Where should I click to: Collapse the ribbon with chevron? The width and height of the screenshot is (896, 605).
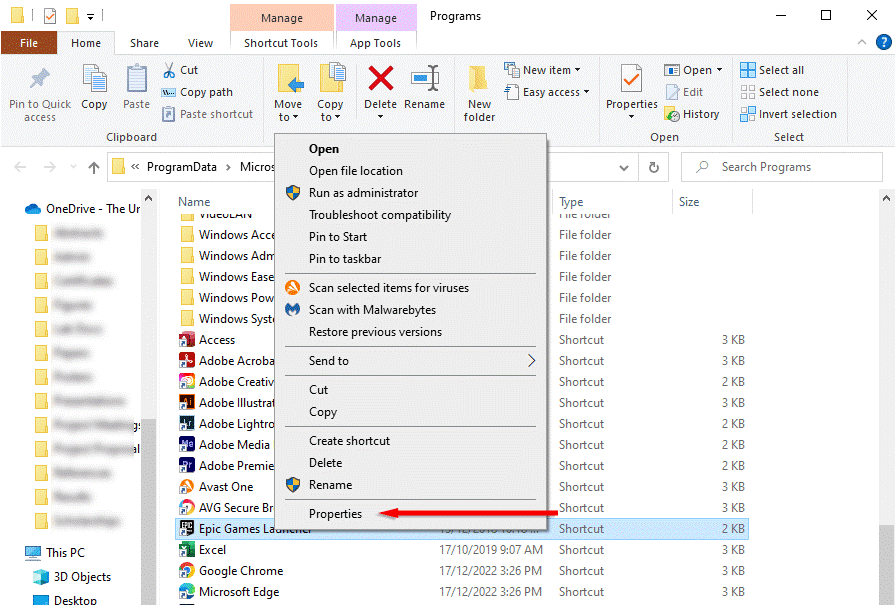[x=862, y=42]
